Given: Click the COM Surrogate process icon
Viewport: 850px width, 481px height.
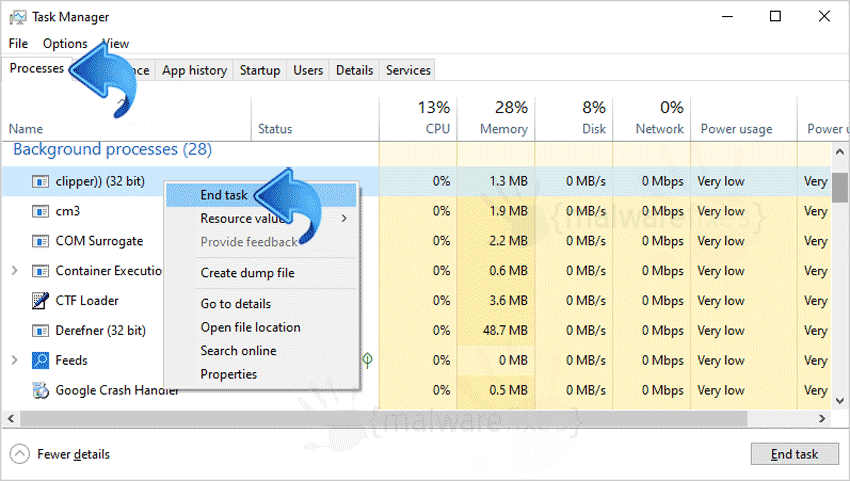Looking at the screenshot, I should (x=40, y=241).
